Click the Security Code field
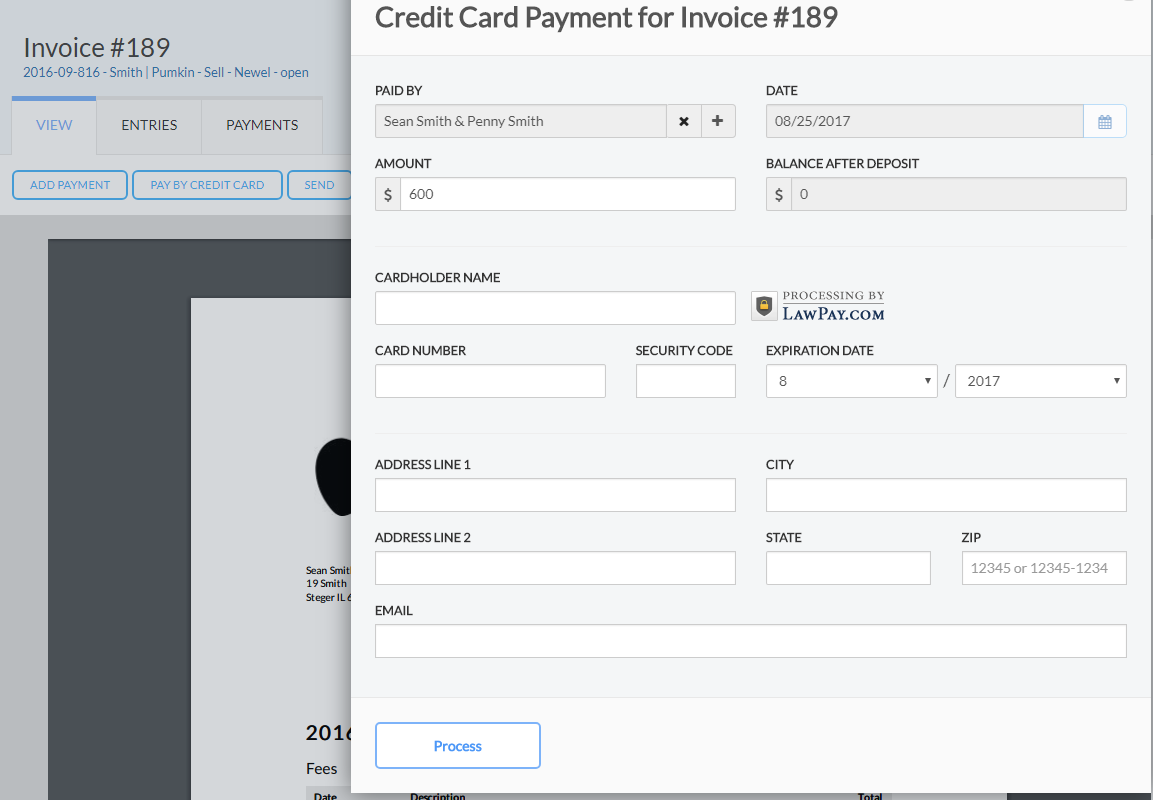Image resolution: width=1153 pixels, height=800 pixels. point(685,381)
